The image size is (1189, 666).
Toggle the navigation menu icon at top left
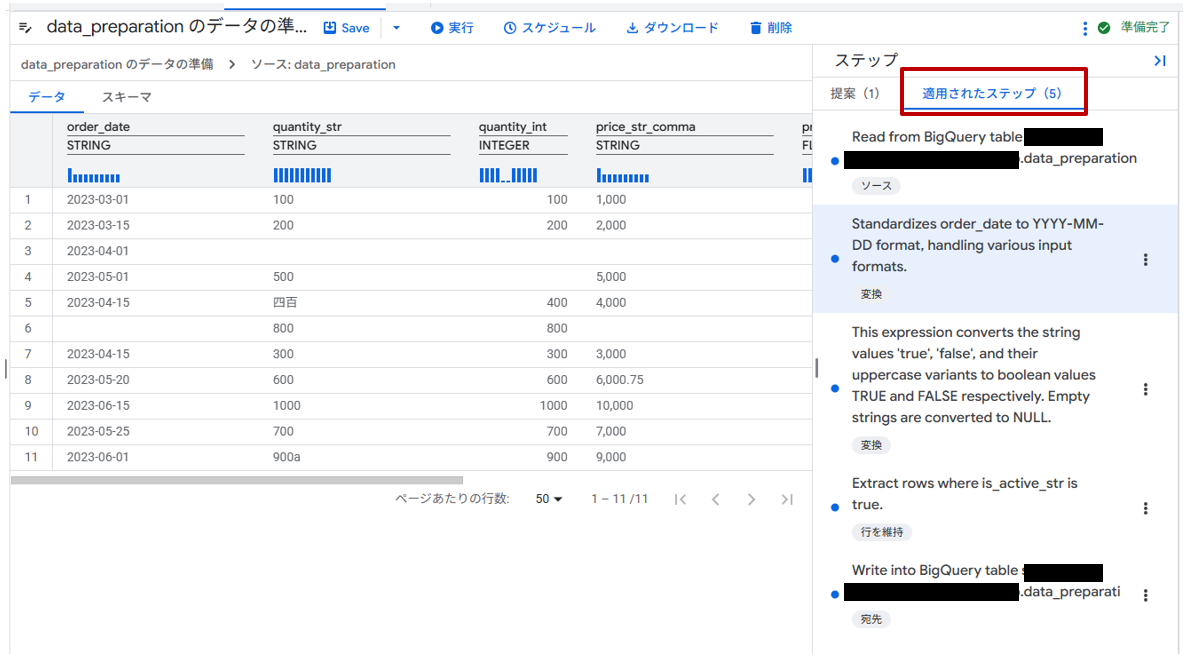click(25, 28)
